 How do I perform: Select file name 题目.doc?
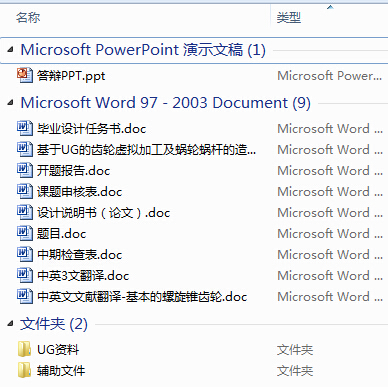point(61,234)
